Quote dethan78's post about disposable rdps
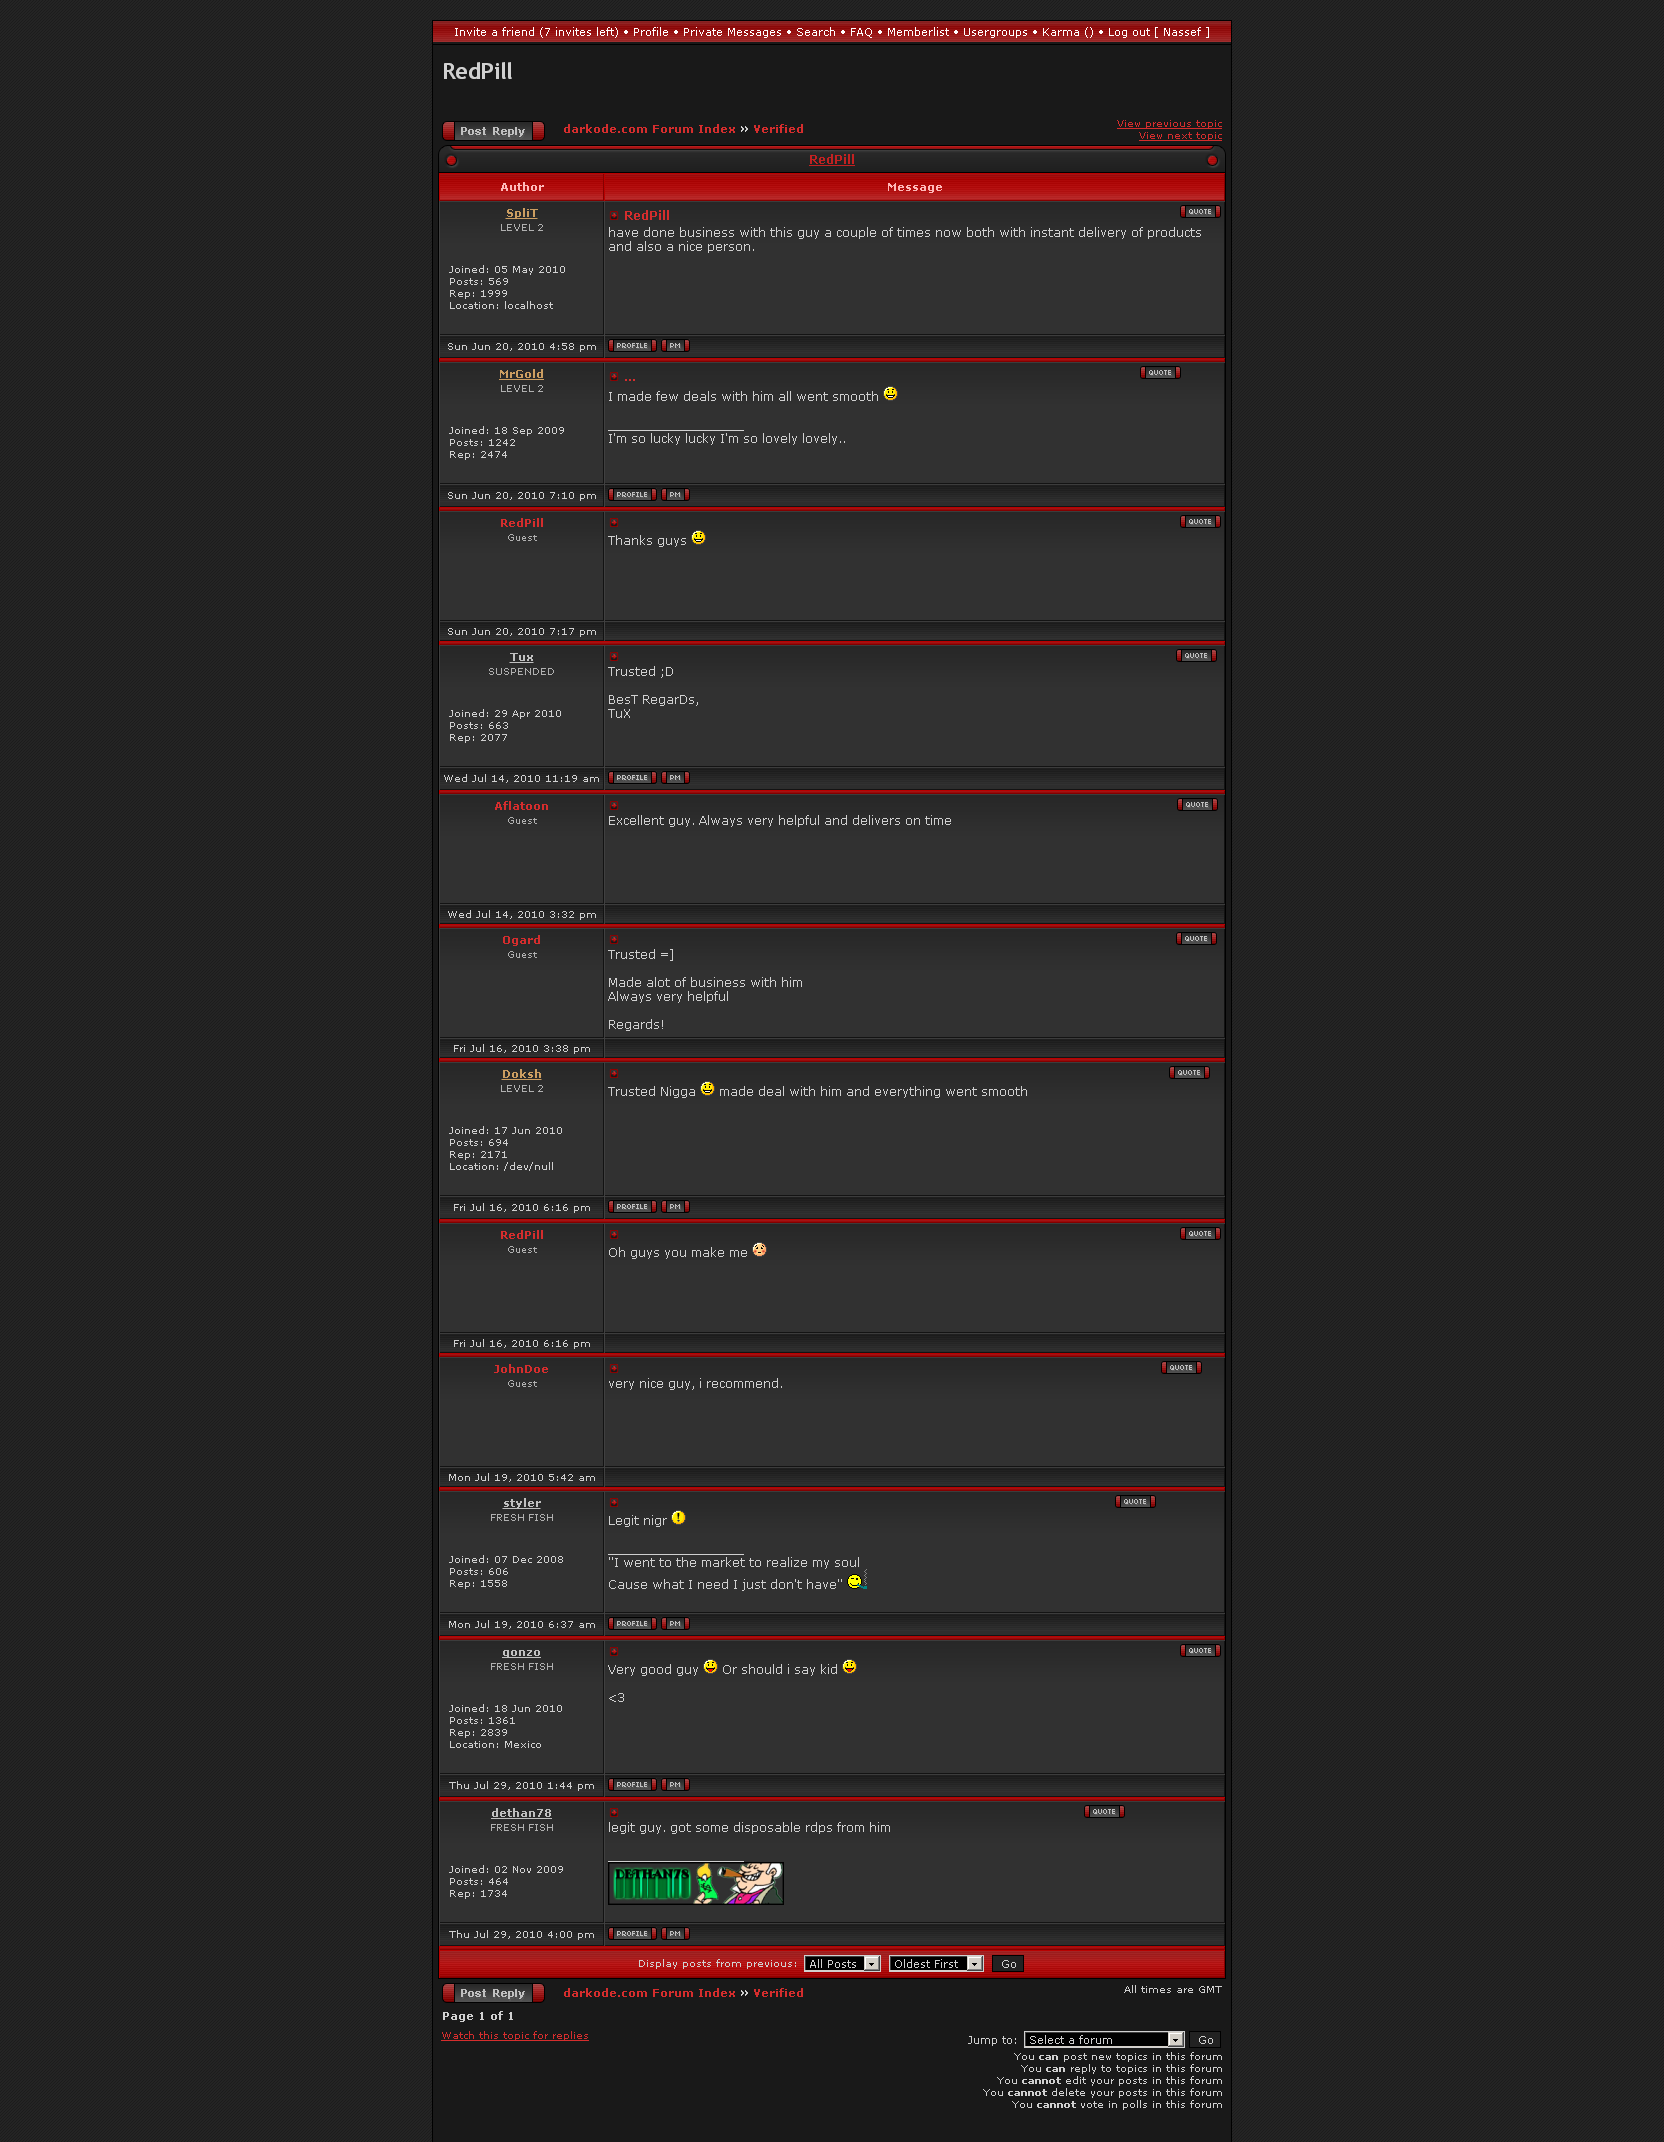 click(1104, 1812)
